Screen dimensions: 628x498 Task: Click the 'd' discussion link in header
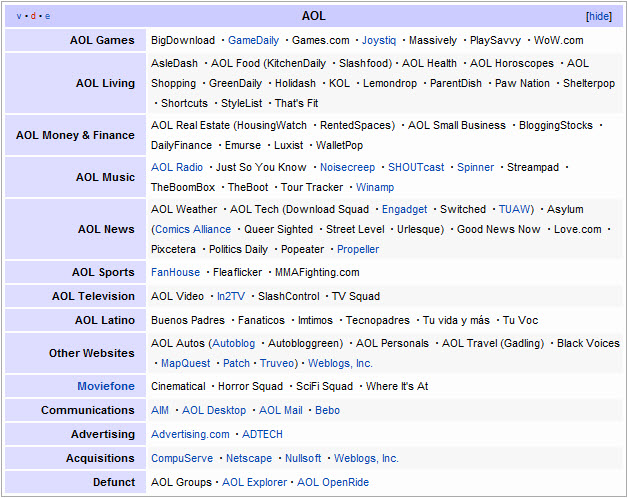33,17
